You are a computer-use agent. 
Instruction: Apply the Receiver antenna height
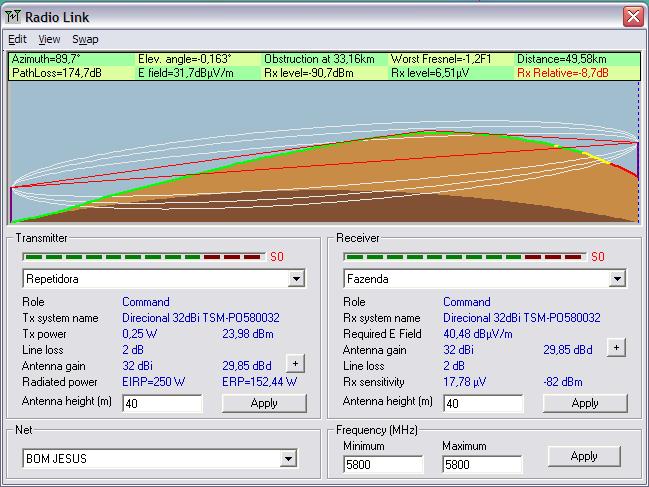click(585, 403)
